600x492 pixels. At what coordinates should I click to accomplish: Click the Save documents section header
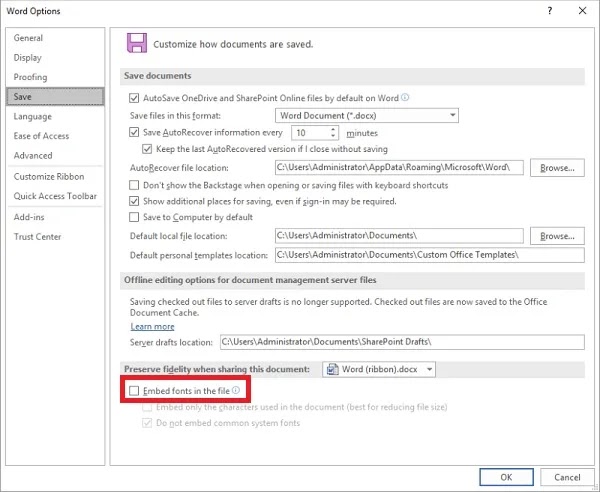(352, 76)
